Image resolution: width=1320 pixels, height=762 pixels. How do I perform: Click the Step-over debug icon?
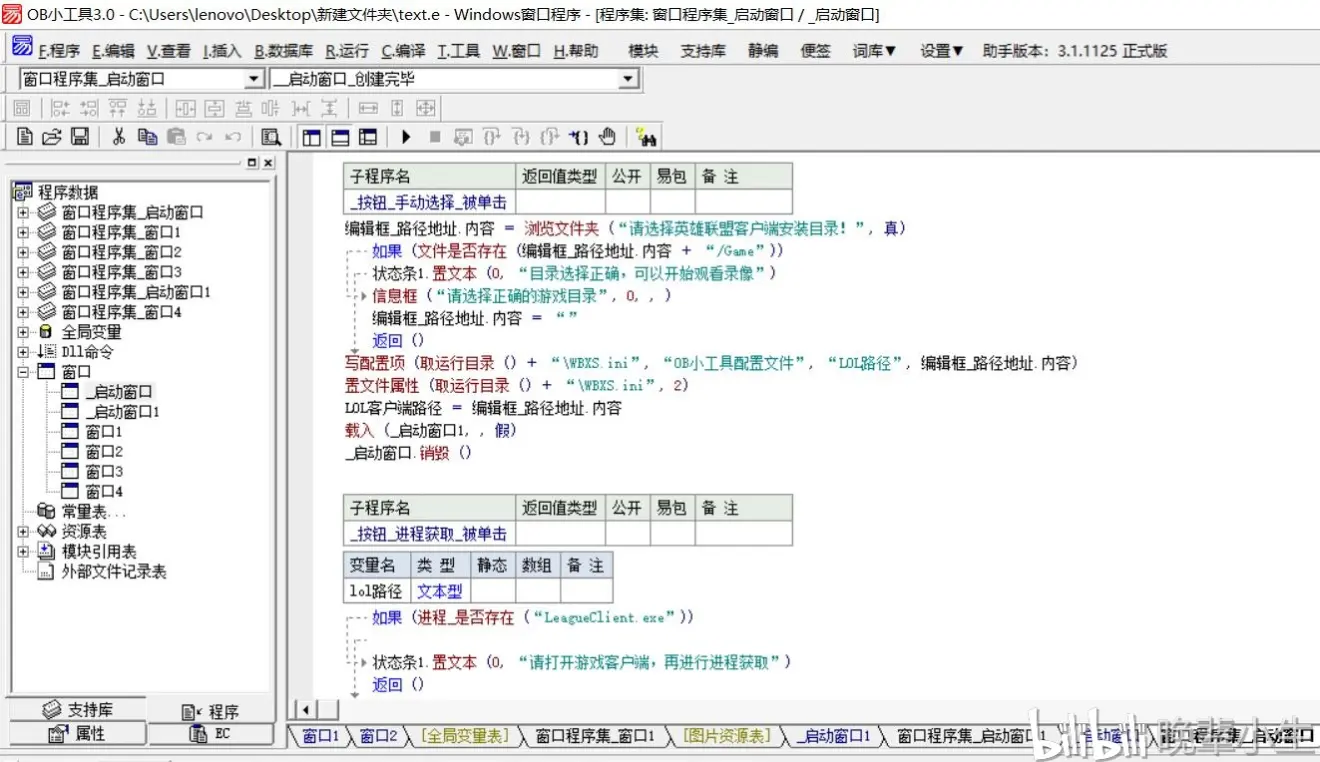491,137
